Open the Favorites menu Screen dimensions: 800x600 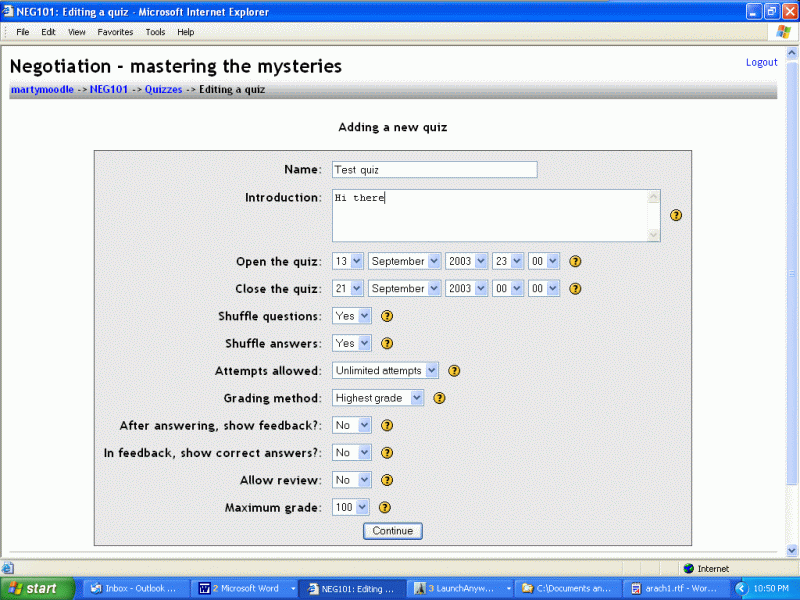coord(115,32)
